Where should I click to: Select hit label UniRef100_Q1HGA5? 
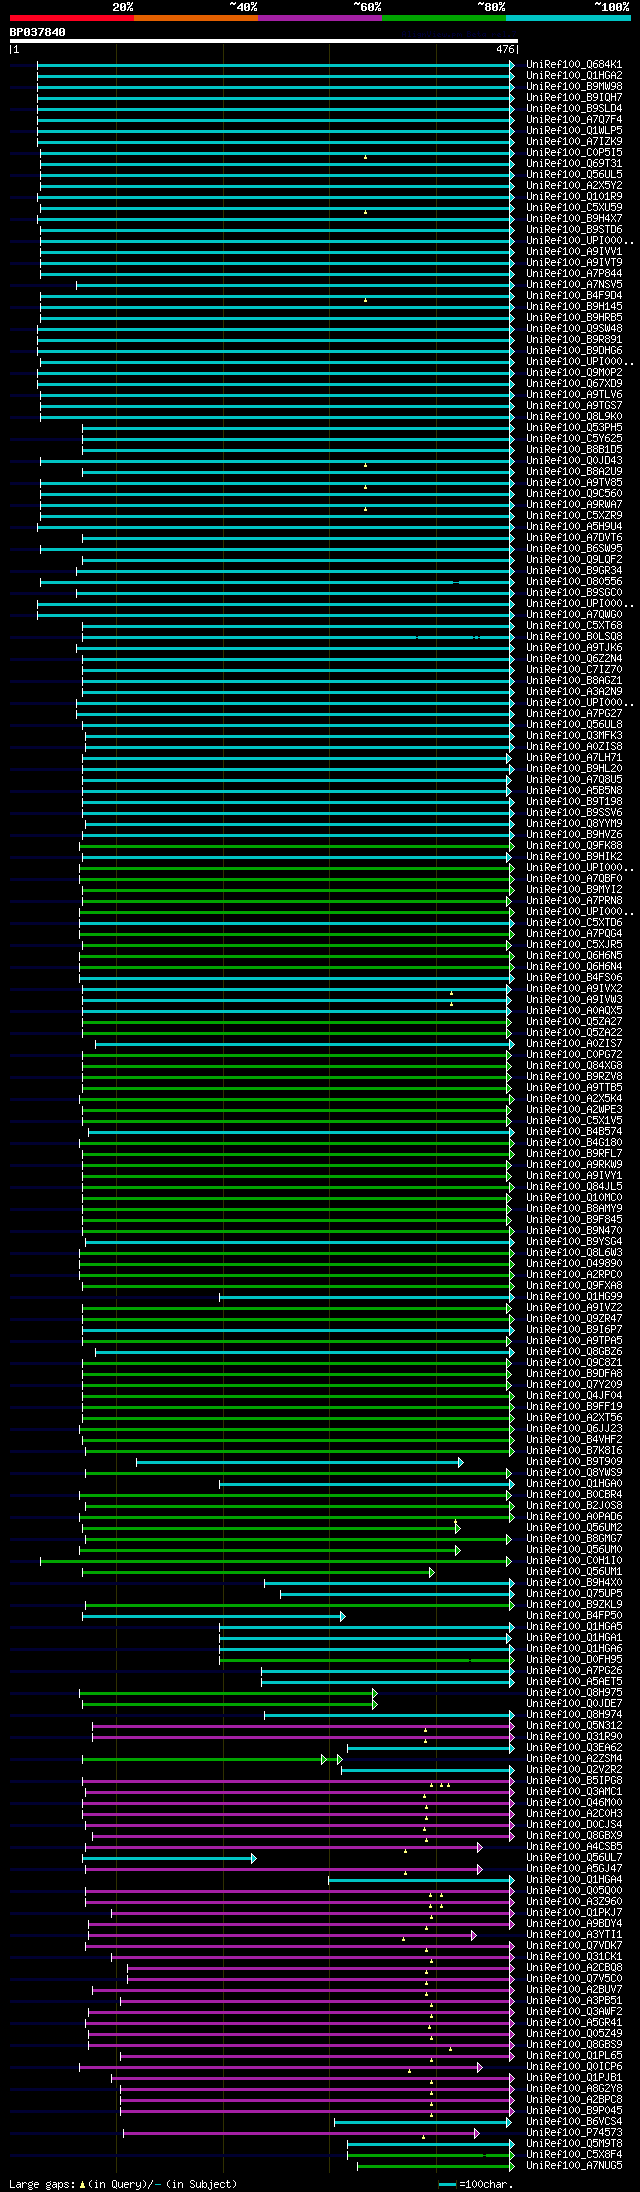pyautogui.click(x=574, y=1626)
